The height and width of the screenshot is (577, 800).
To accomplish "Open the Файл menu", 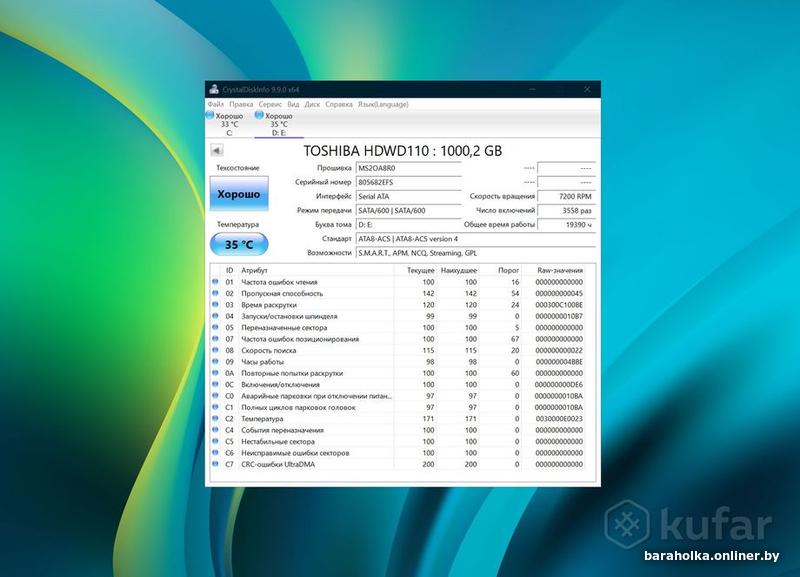I will point(216,104).
